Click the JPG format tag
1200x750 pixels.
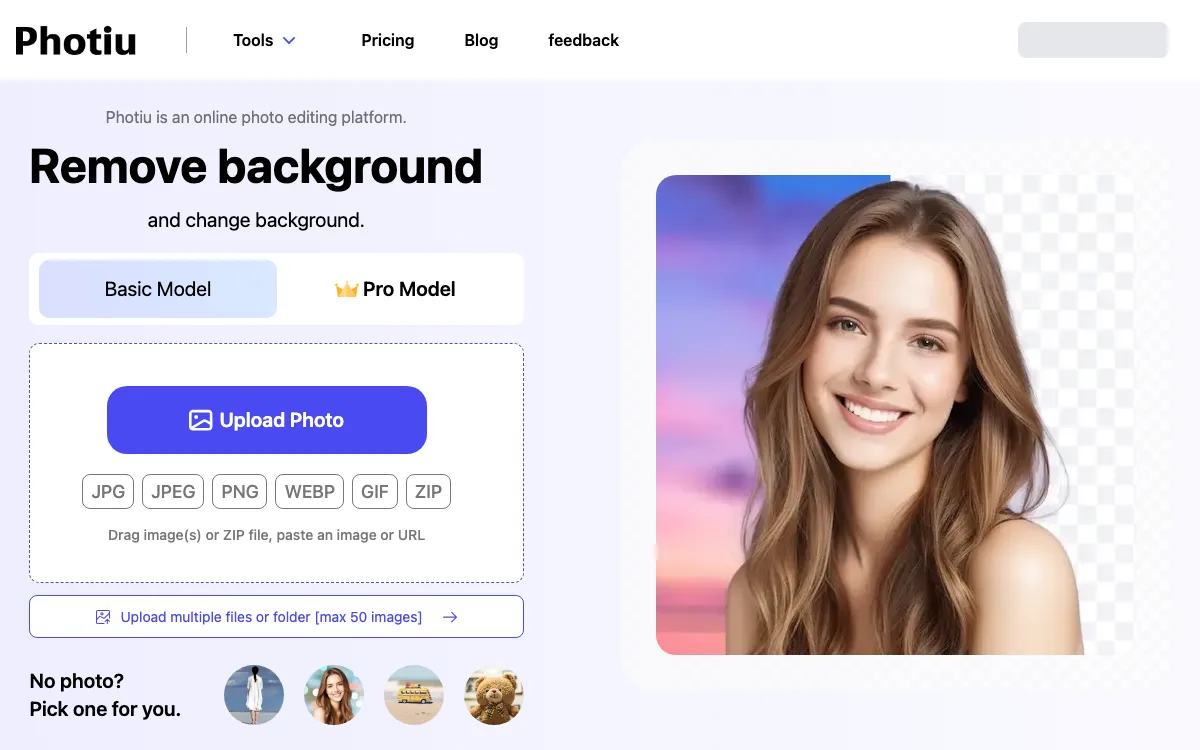point(108,492)
